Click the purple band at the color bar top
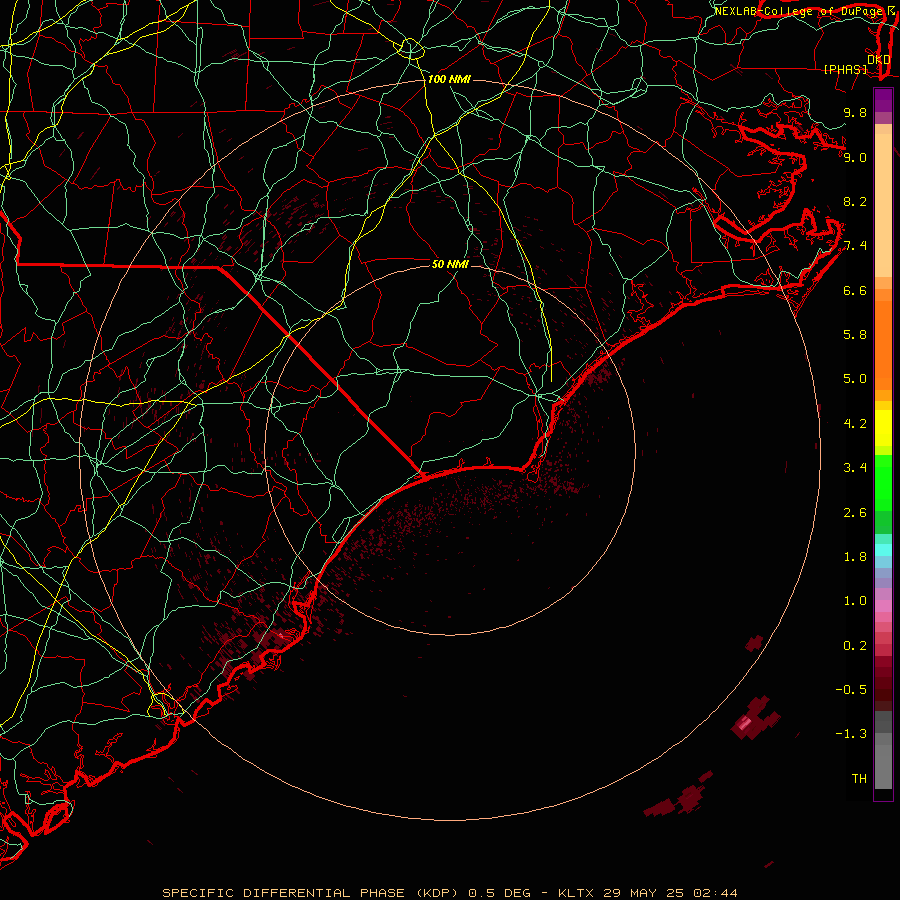This screenshot has height=900, width=900. (x=883, y=100)
